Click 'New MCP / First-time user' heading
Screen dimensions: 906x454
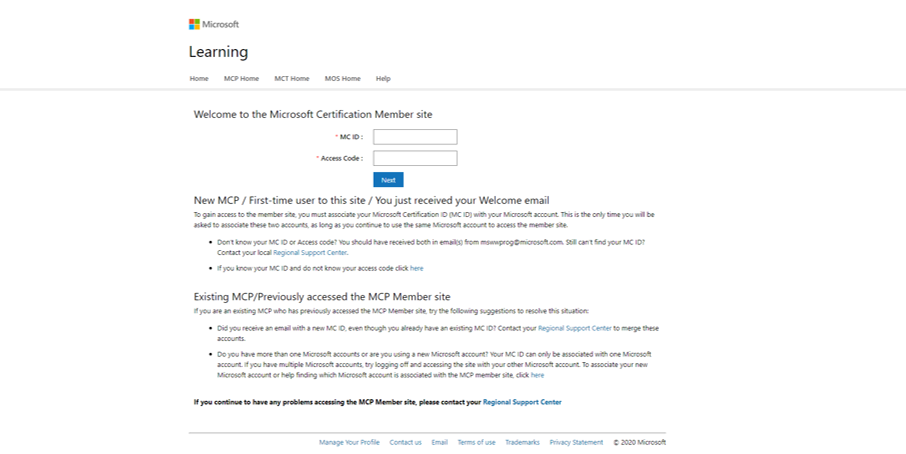[x=372, y=200]
